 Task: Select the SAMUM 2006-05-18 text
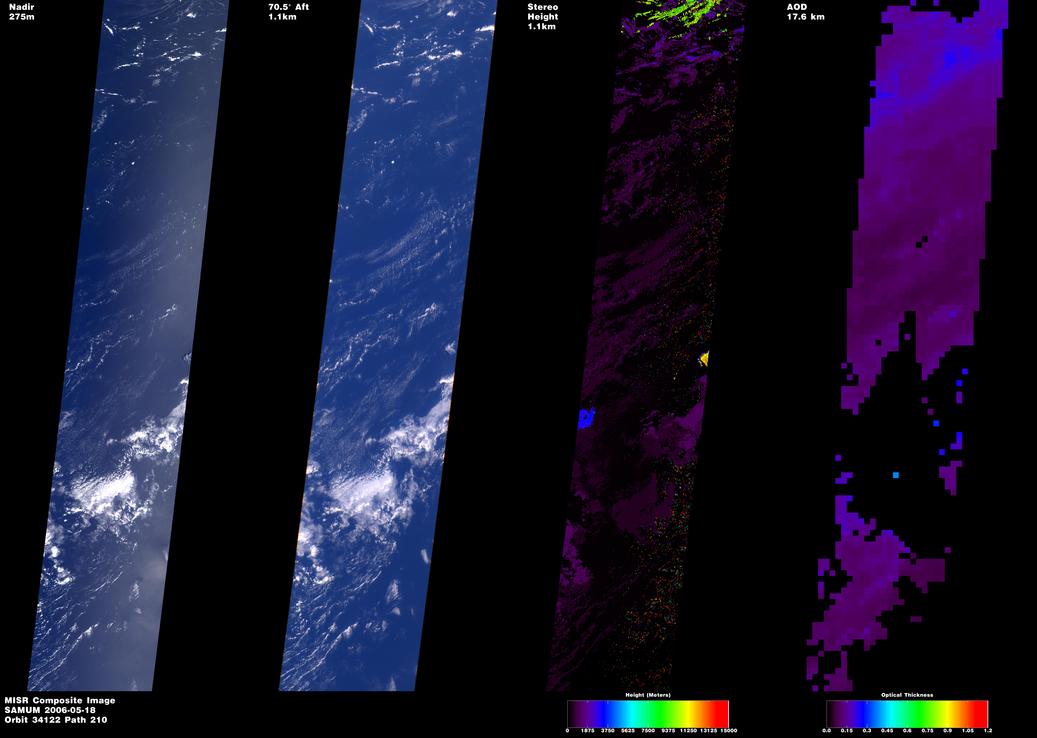[x=49, y=710]
